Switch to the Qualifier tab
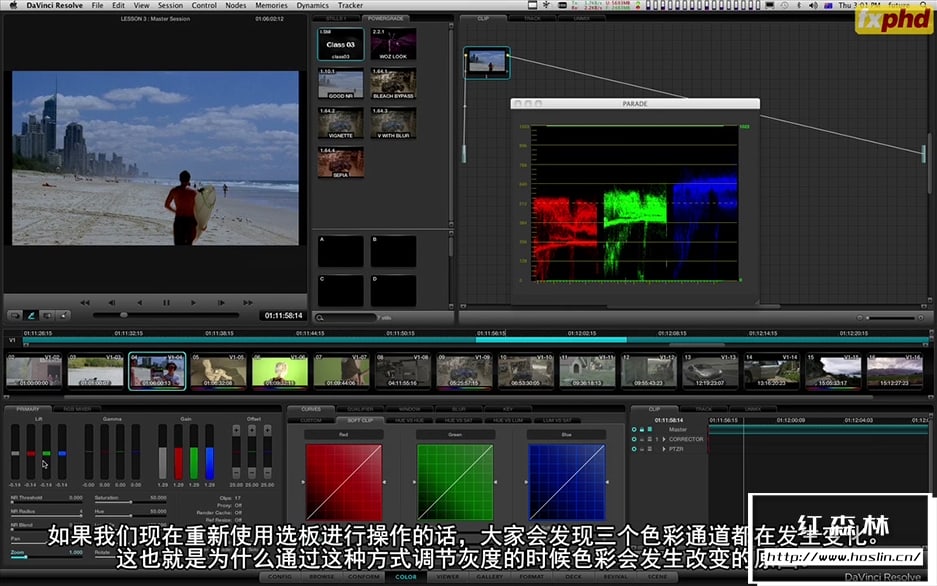The height and width of the screenshot is (586, 937). click(360, 409)
